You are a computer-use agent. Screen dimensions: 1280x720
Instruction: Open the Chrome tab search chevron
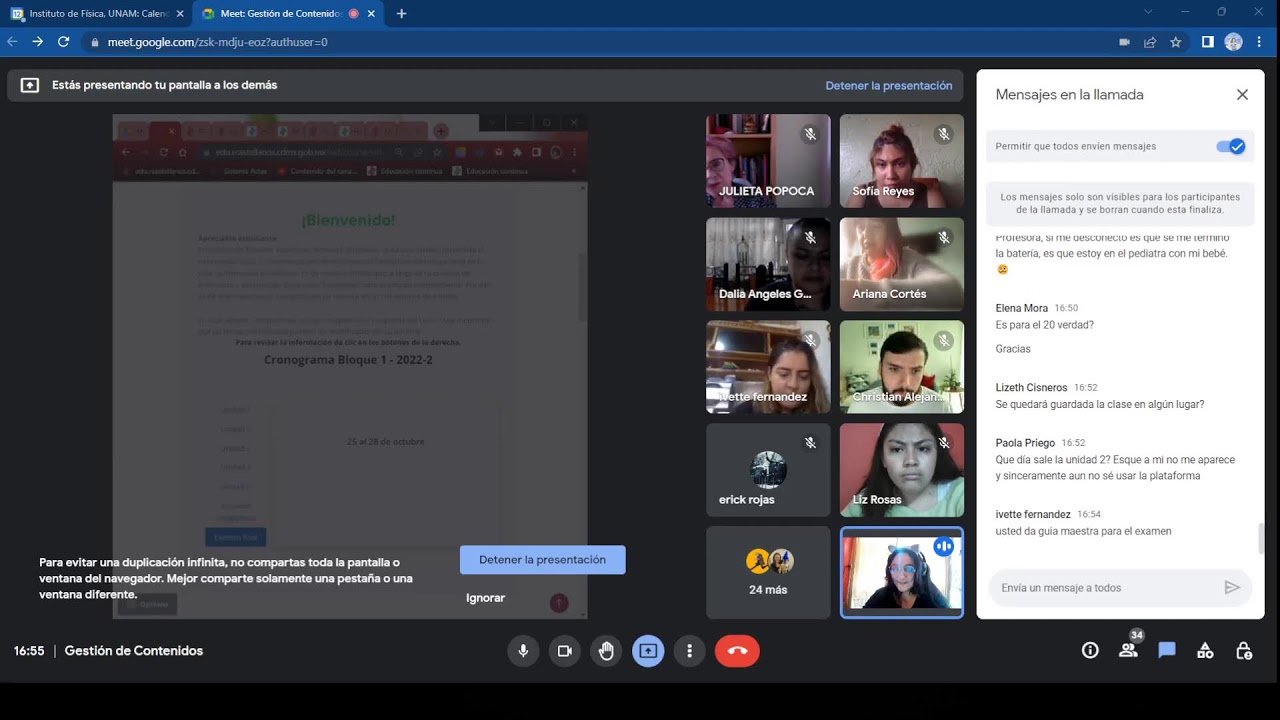[1148, 12]
